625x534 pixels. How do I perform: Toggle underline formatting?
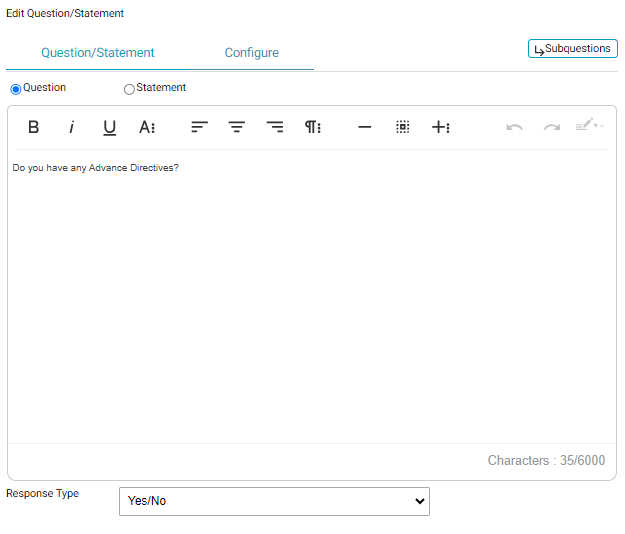click(110, 127)
